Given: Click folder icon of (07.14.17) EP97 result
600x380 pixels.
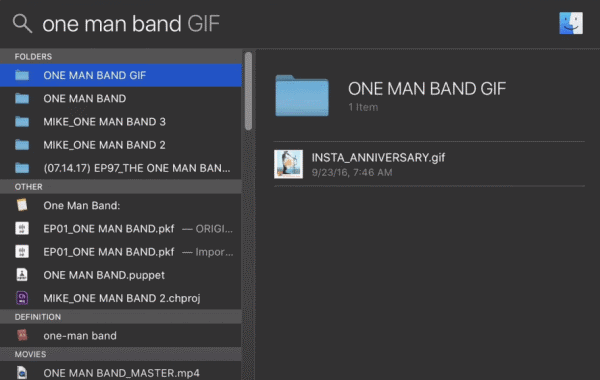Looking at the screenshot, I should coord(22,168).
